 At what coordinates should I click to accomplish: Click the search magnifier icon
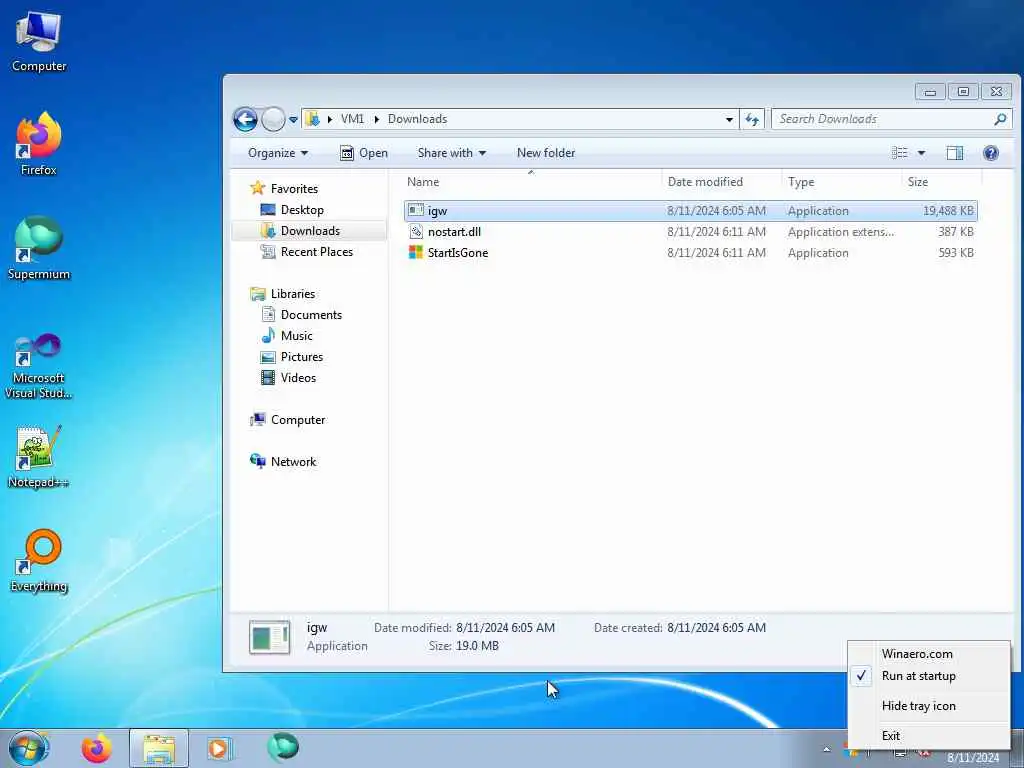point(1000,119)
